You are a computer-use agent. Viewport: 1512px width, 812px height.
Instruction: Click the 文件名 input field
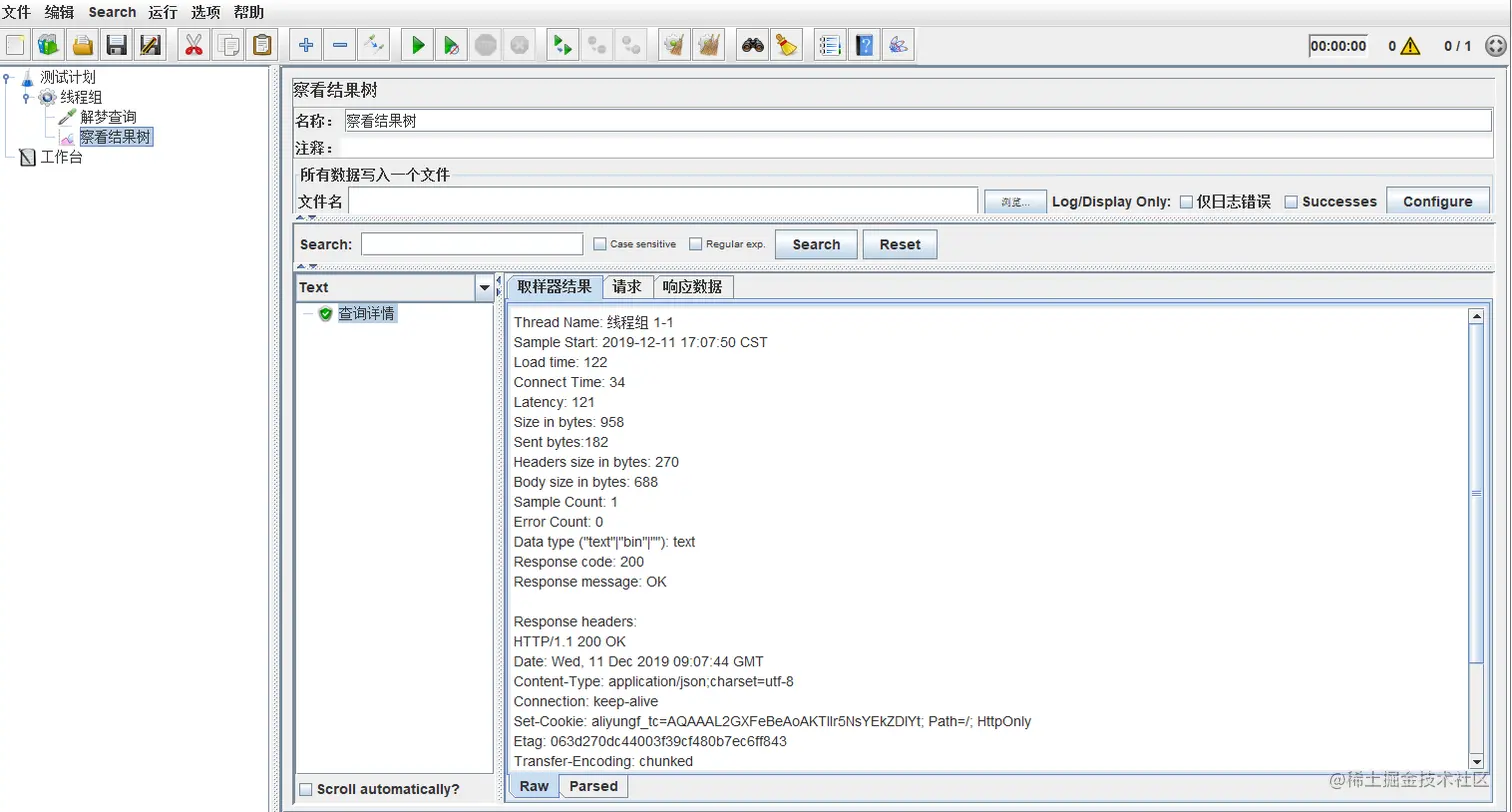click(x=663, y=201)
